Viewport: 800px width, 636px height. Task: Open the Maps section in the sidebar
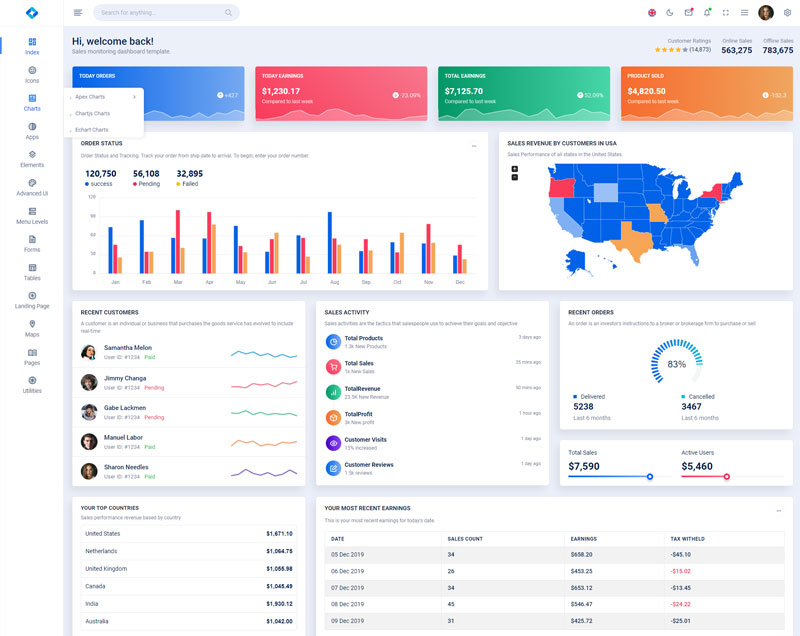pyautogui.click(x=32, y=329)
